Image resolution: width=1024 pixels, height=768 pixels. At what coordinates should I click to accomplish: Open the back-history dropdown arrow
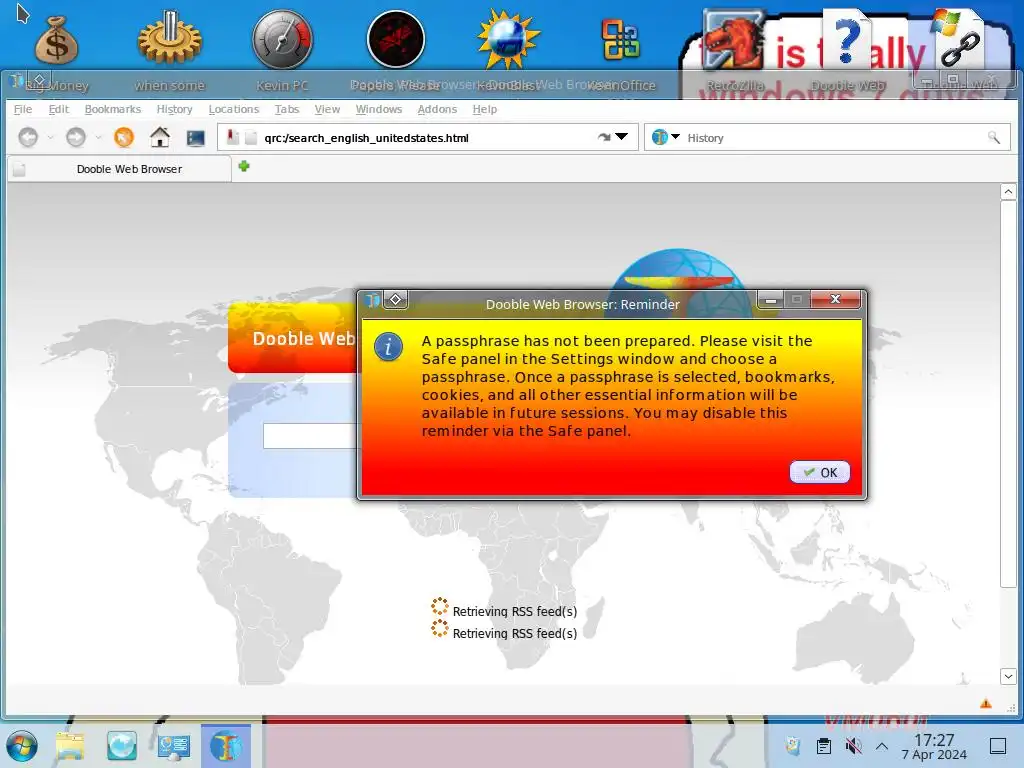pyautogui.click(x=50, y=137)
